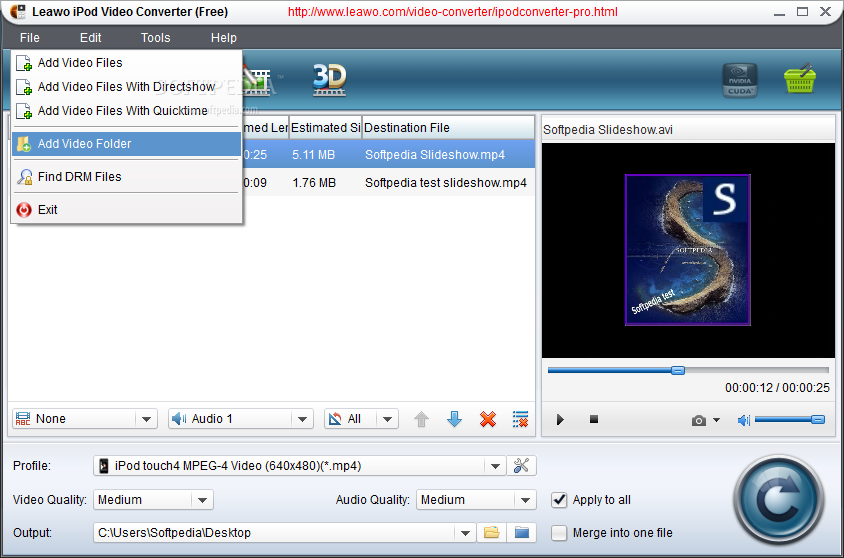844x558 pixels.
Task: Stop the preview video playback
Action: [x=594, y=419]
